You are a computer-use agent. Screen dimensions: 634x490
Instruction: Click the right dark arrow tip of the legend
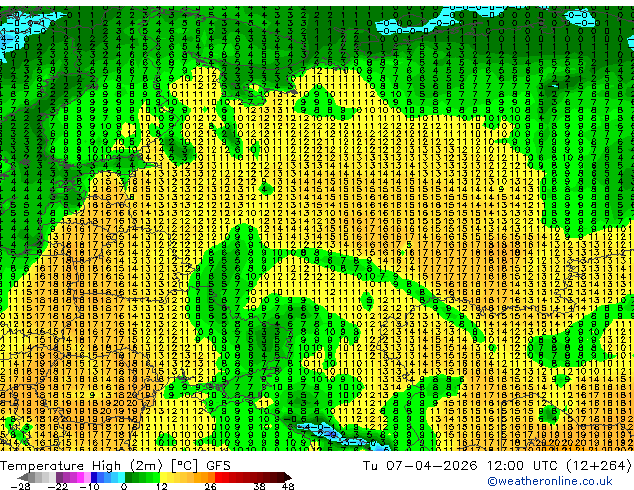pyautogui.click(x=288, y=477)
